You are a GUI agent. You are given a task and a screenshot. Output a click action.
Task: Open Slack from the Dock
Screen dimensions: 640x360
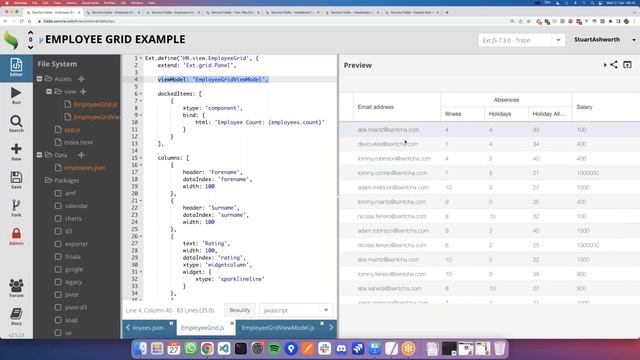point(324,349)
